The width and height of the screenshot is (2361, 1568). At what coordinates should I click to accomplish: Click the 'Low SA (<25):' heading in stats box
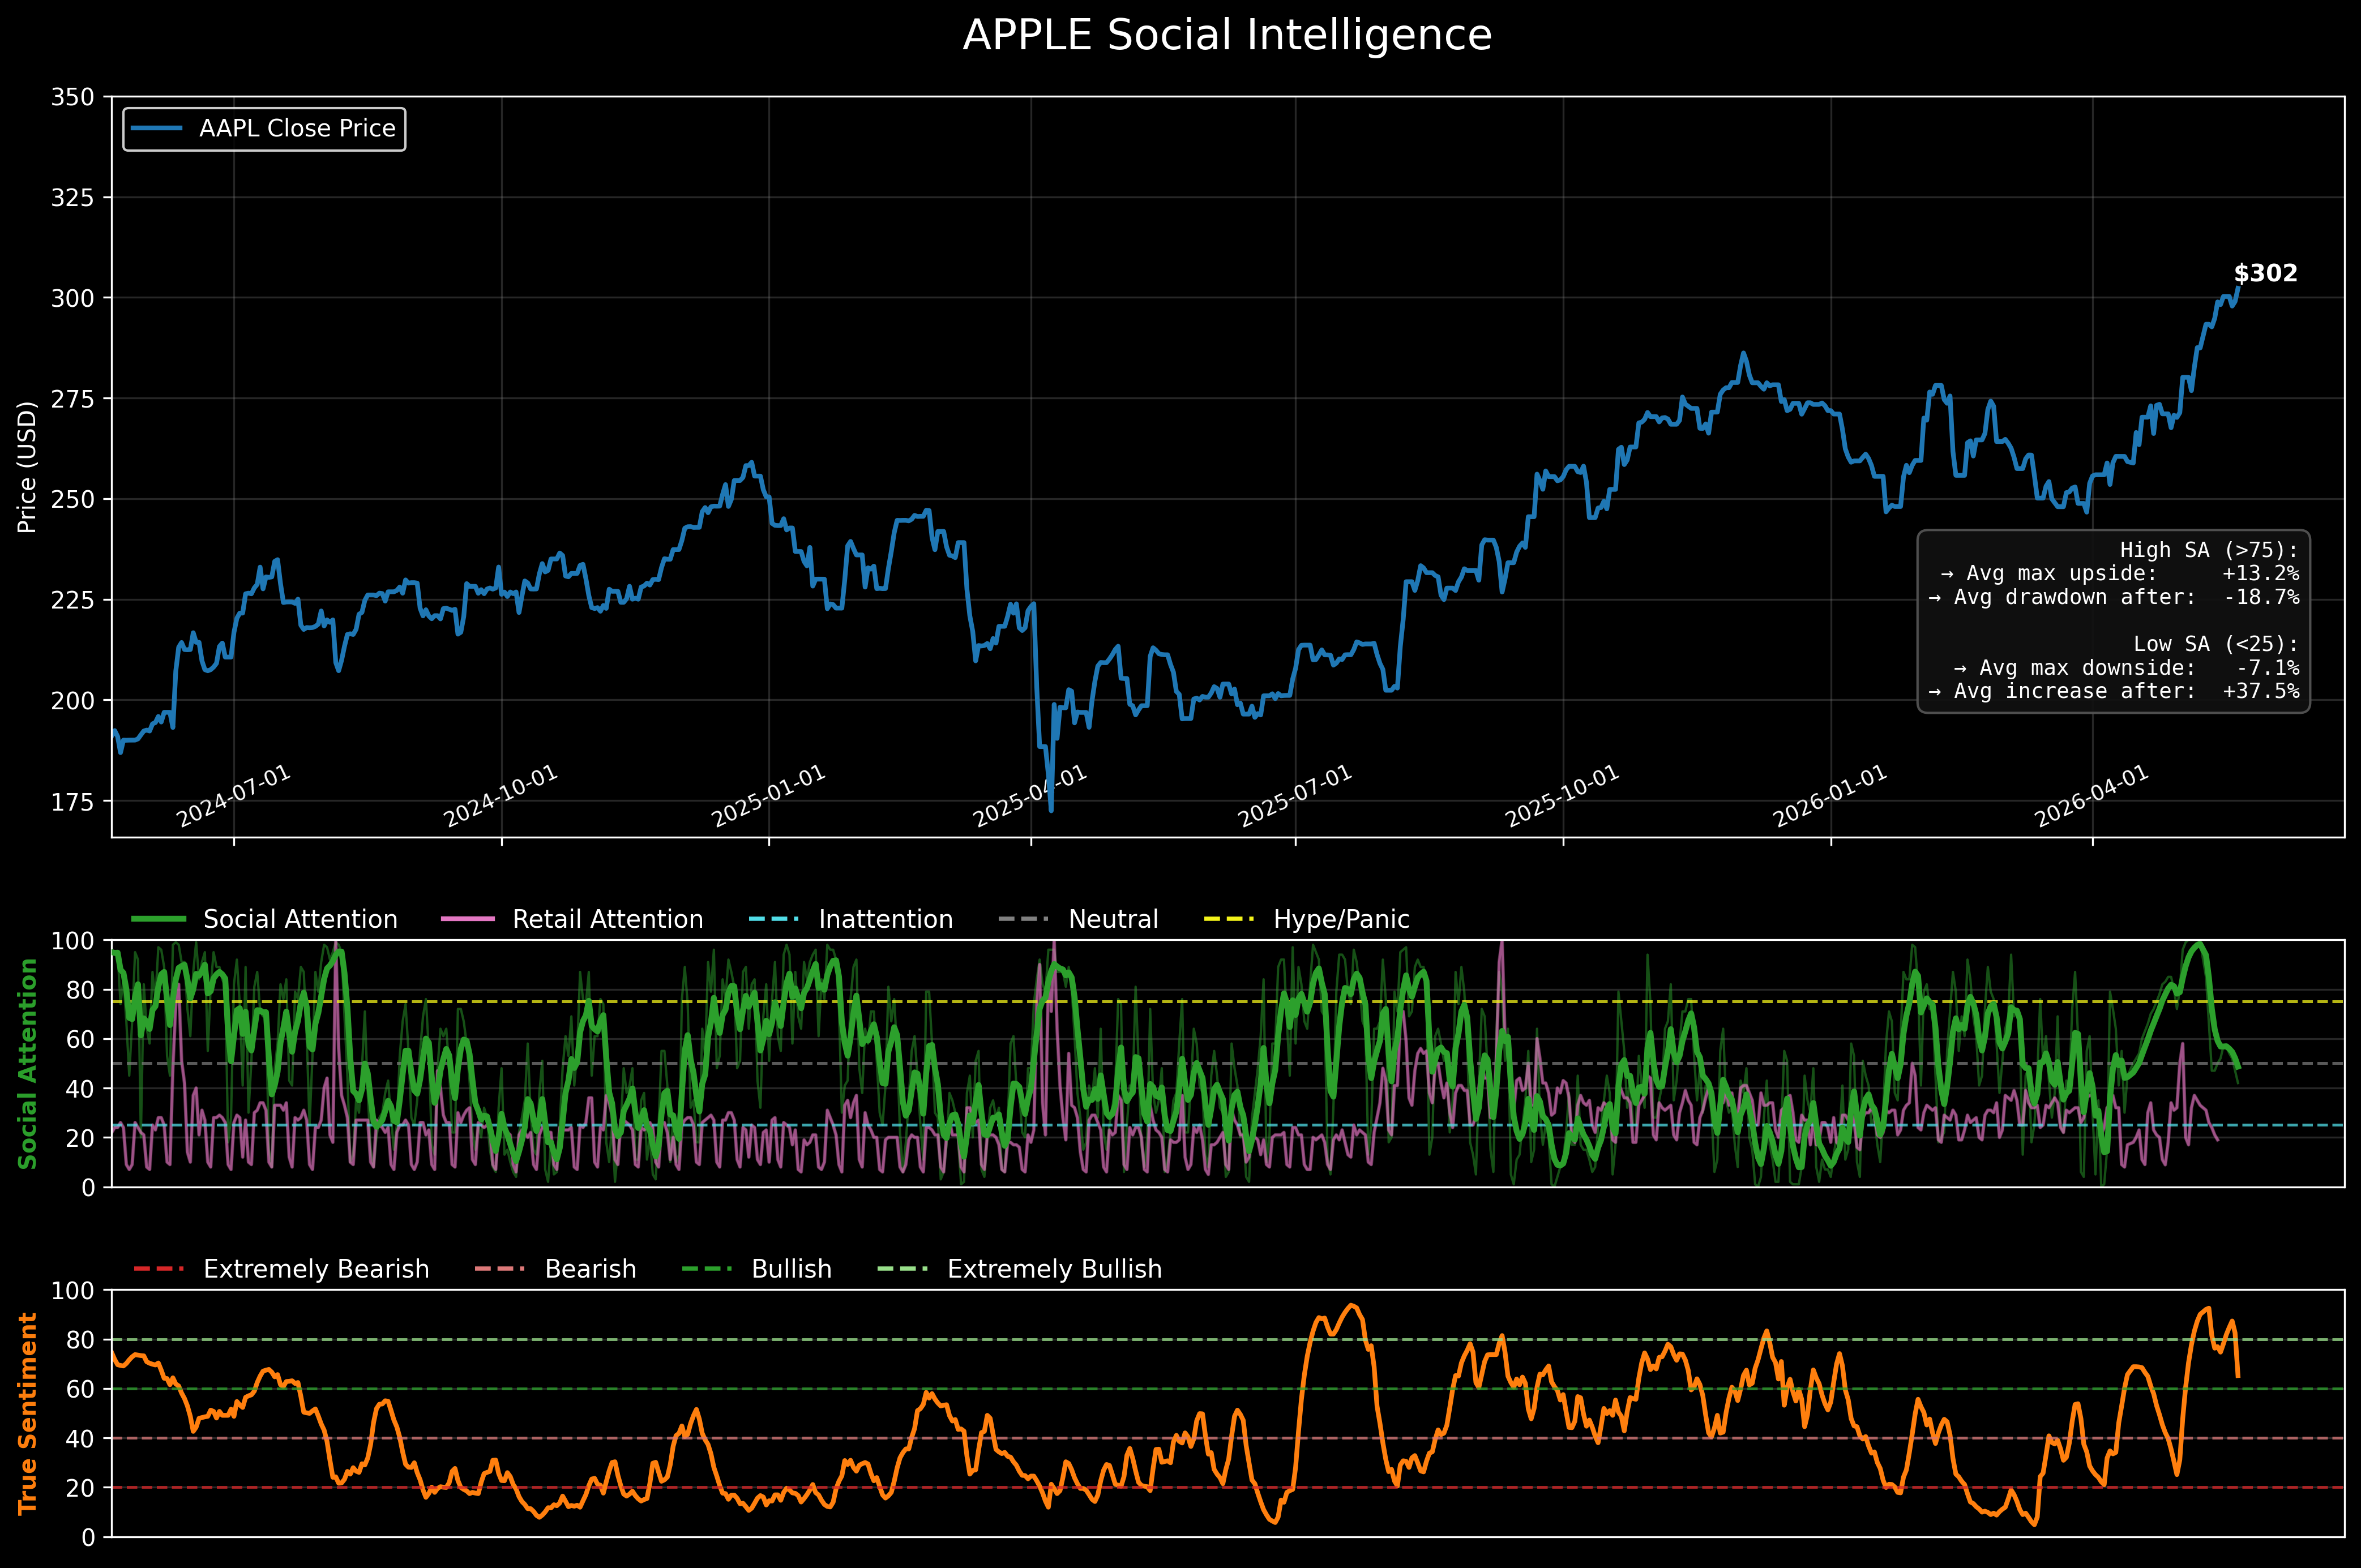(2216, 645)
